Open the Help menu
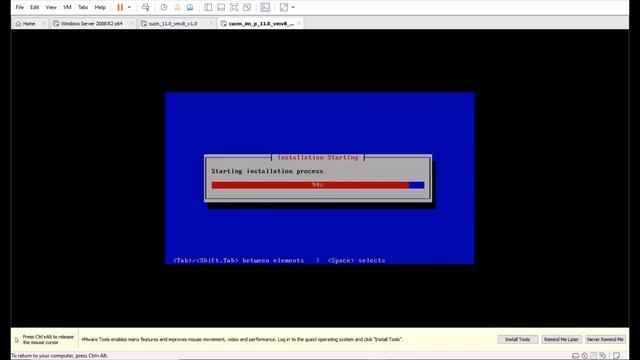640x360 pixels. point(100,7)
